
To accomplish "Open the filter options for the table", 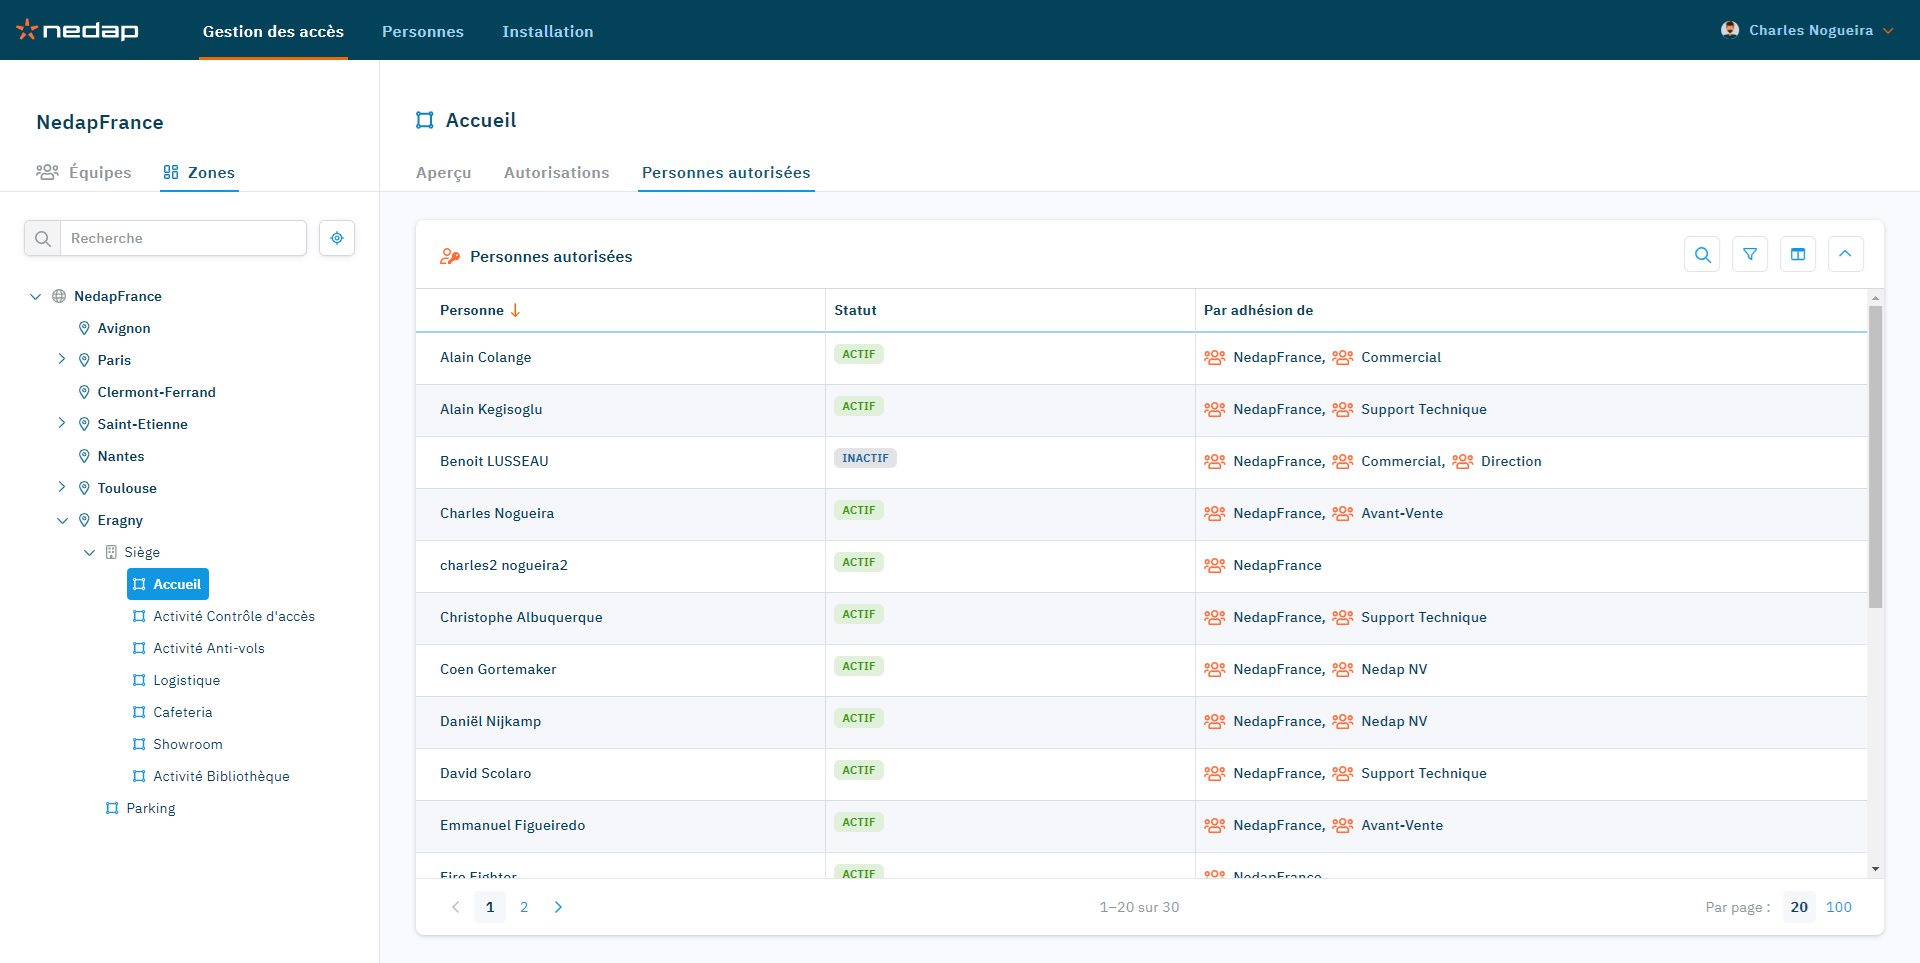I will click(1750, 254).
